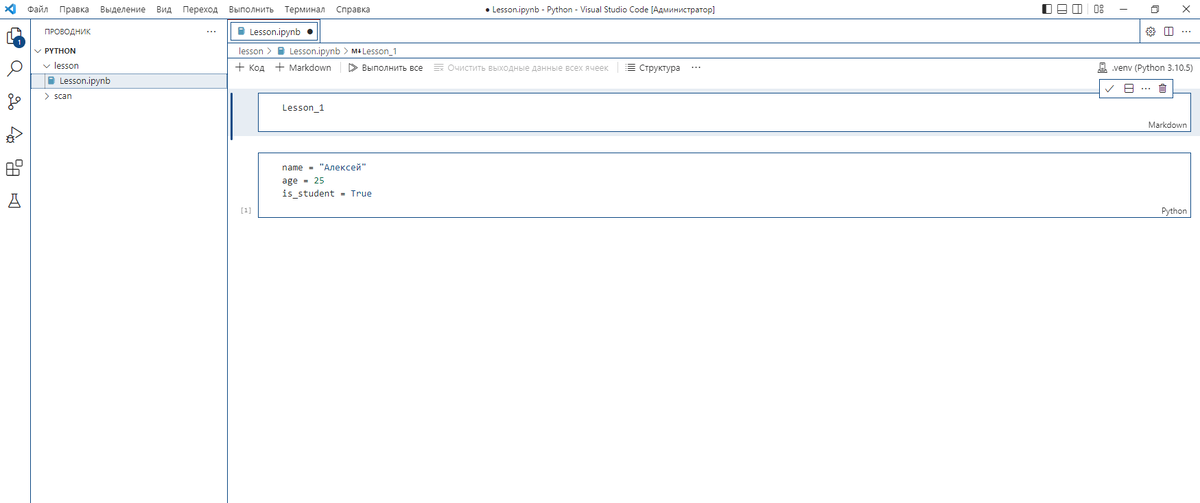Change Markdown cell language label
1200x503 pixels.
pyautogui.click(x=1167, y=125)
